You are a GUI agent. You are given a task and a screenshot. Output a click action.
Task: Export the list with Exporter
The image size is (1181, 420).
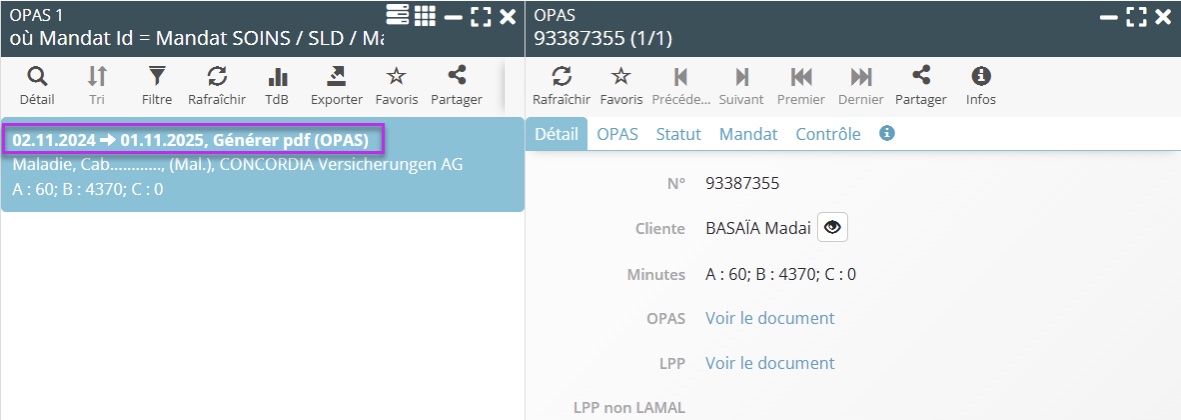(337, 85)
